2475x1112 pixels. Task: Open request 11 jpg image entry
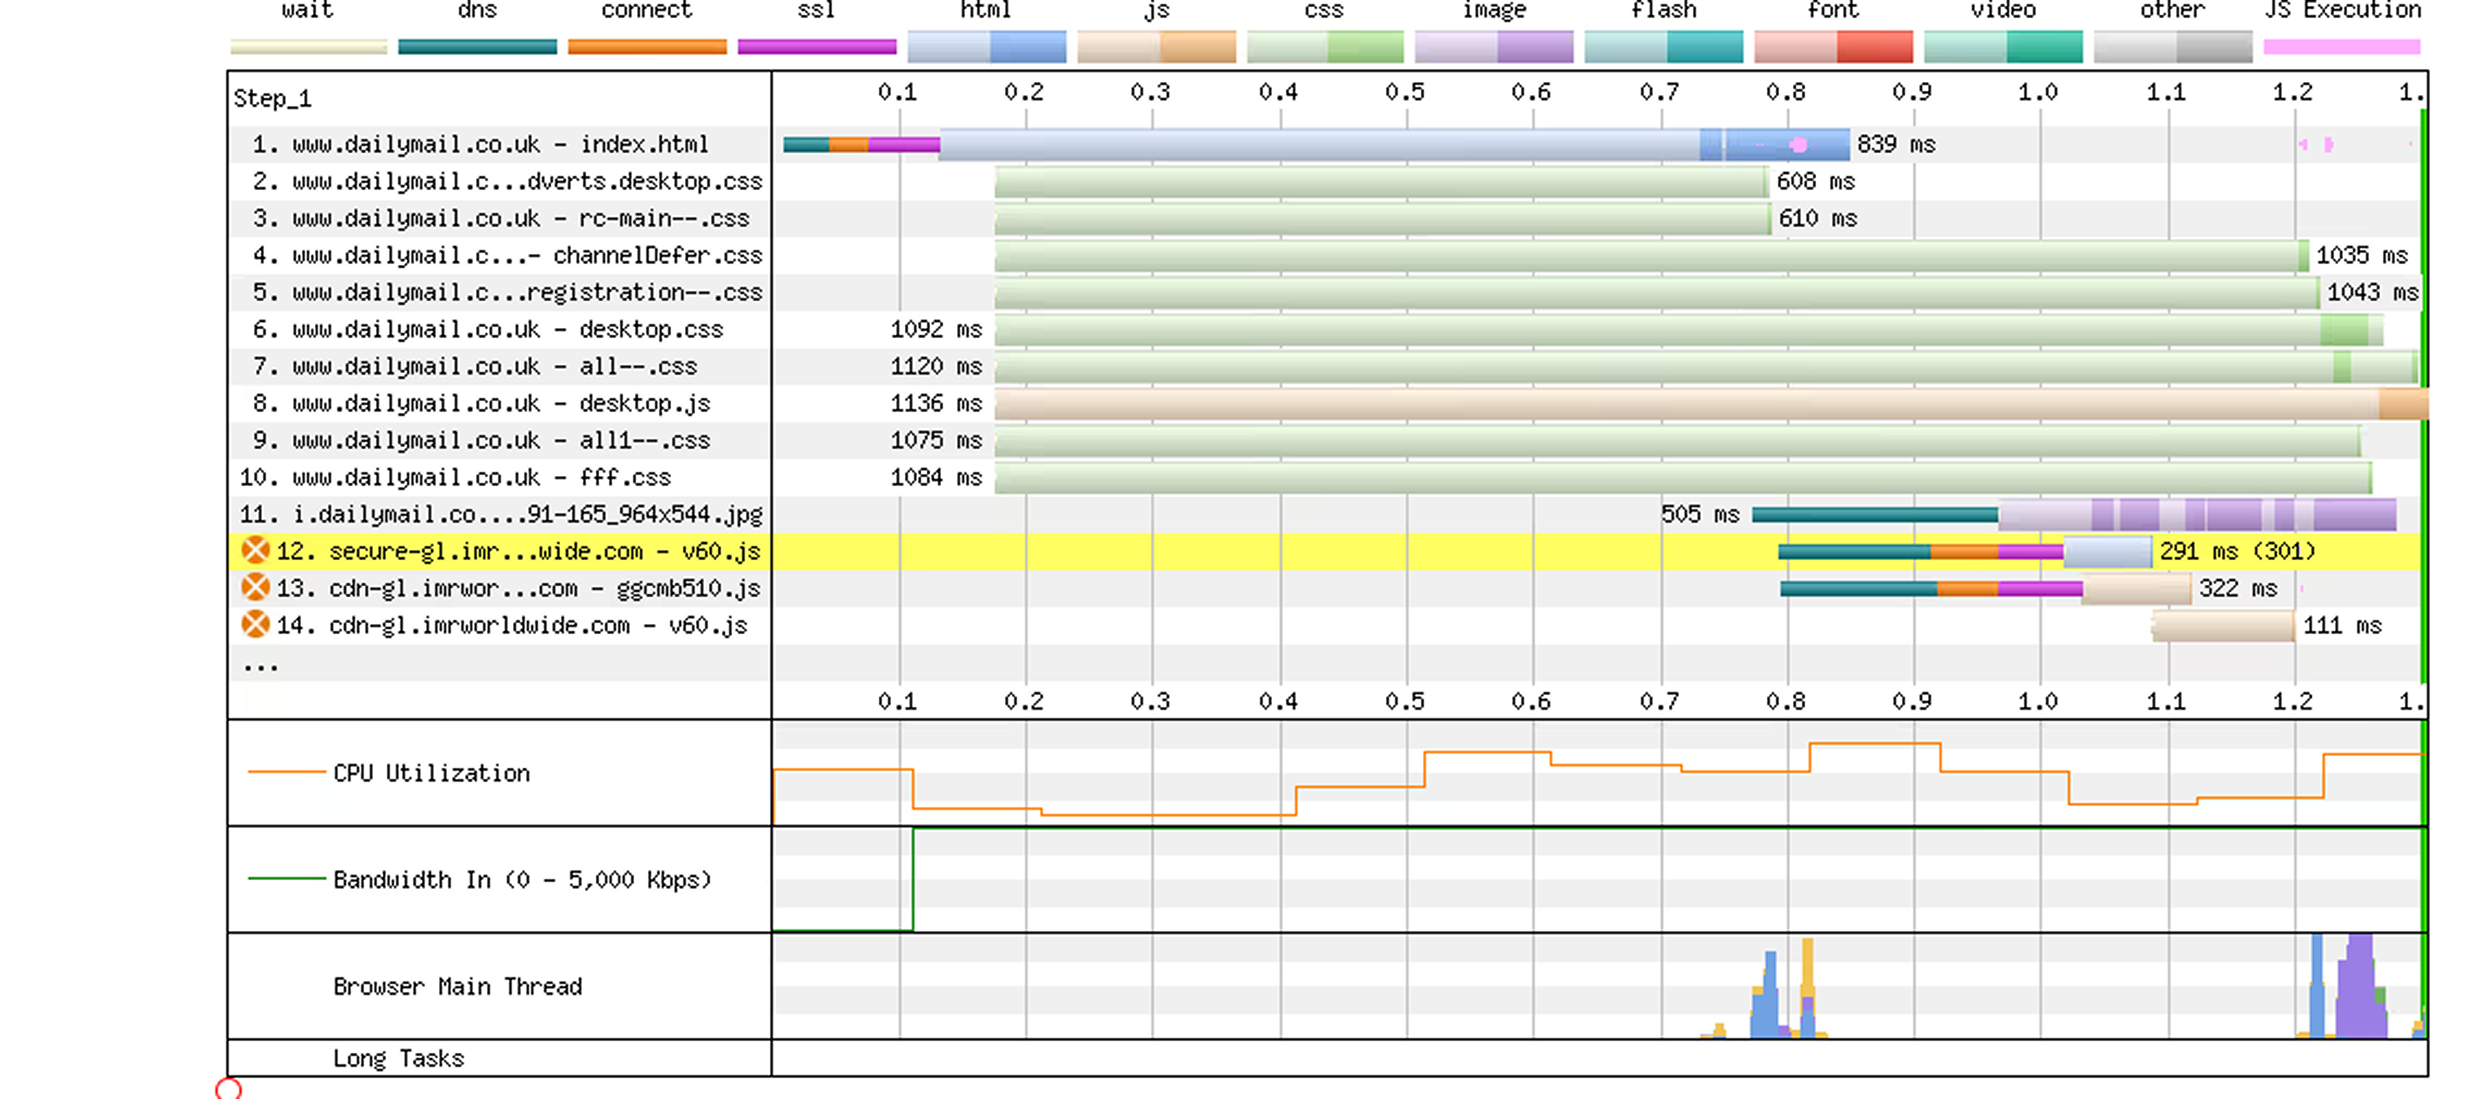[501, 514]
